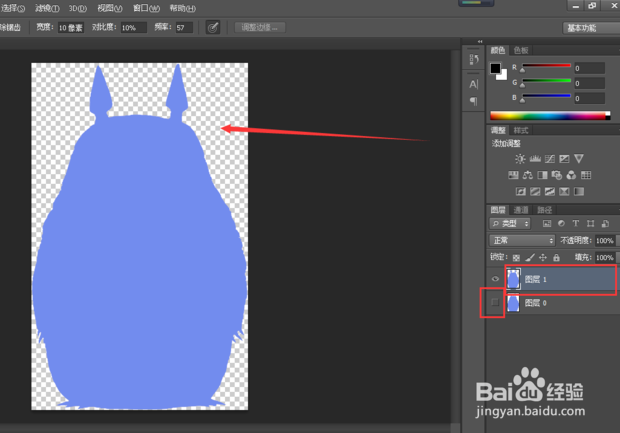Open the Character panel icon
Screen dimensions: 620x433
474,84
